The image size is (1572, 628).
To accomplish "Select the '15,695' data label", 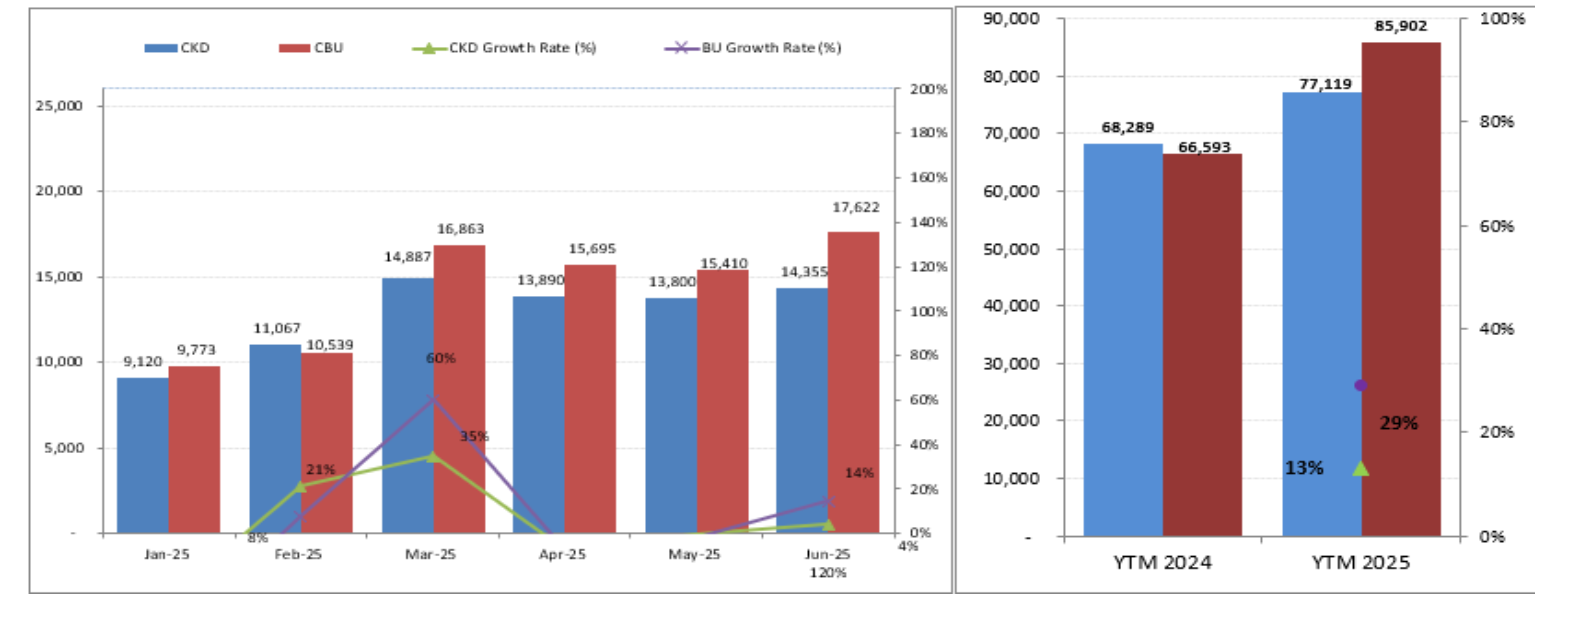I will (592, 249).
